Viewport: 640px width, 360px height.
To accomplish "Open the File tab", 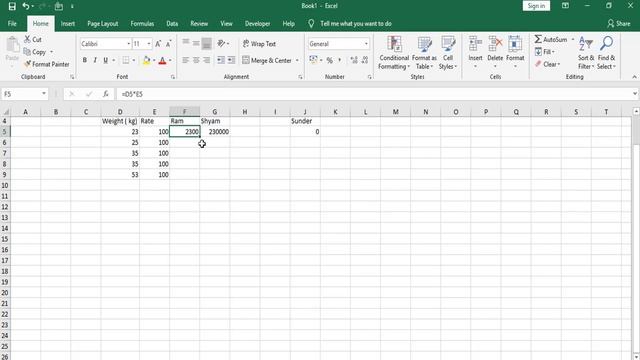I will pos(12,24).
